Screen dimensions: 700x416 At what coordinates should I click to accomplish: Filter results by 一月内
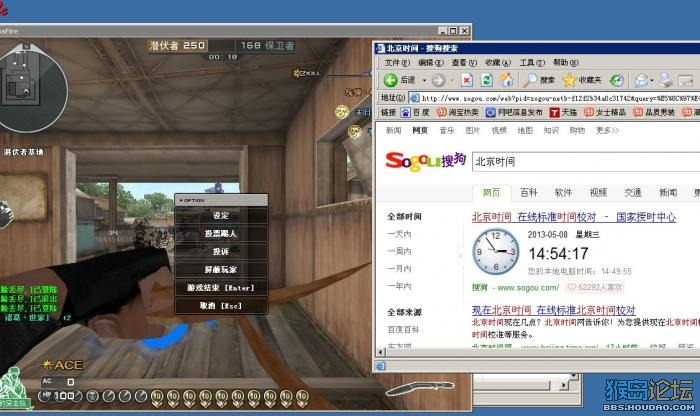399,269
